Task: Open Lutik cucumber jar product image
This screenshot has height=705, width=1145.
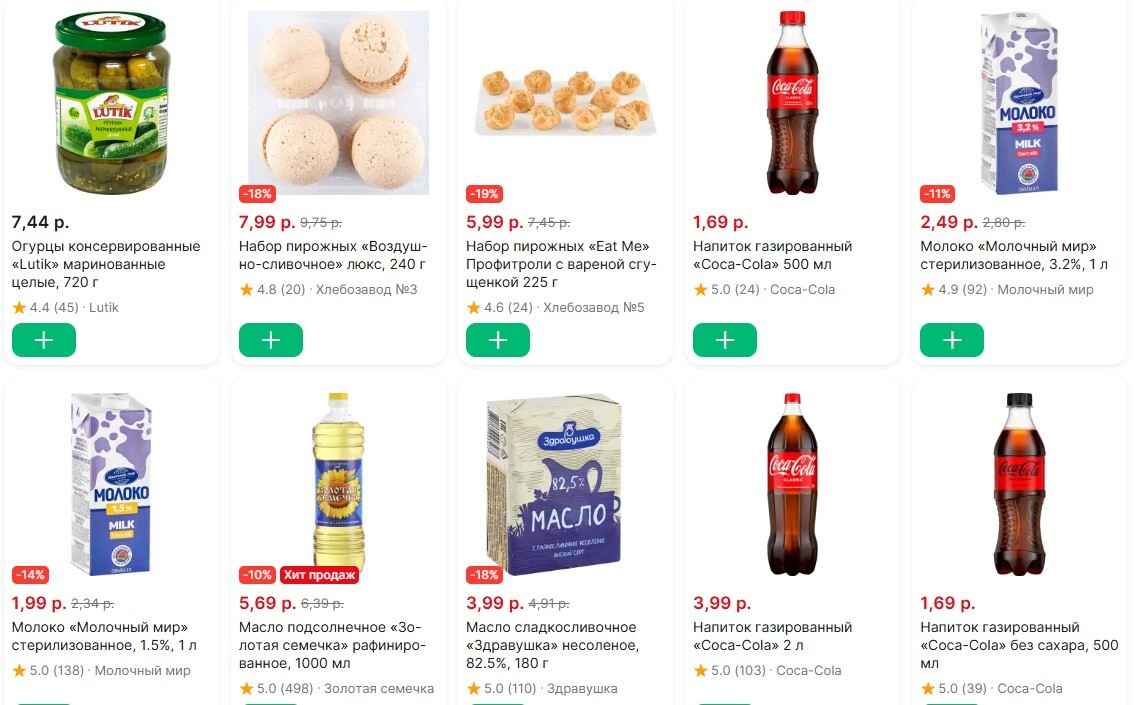Action: (x=111, y=103)
